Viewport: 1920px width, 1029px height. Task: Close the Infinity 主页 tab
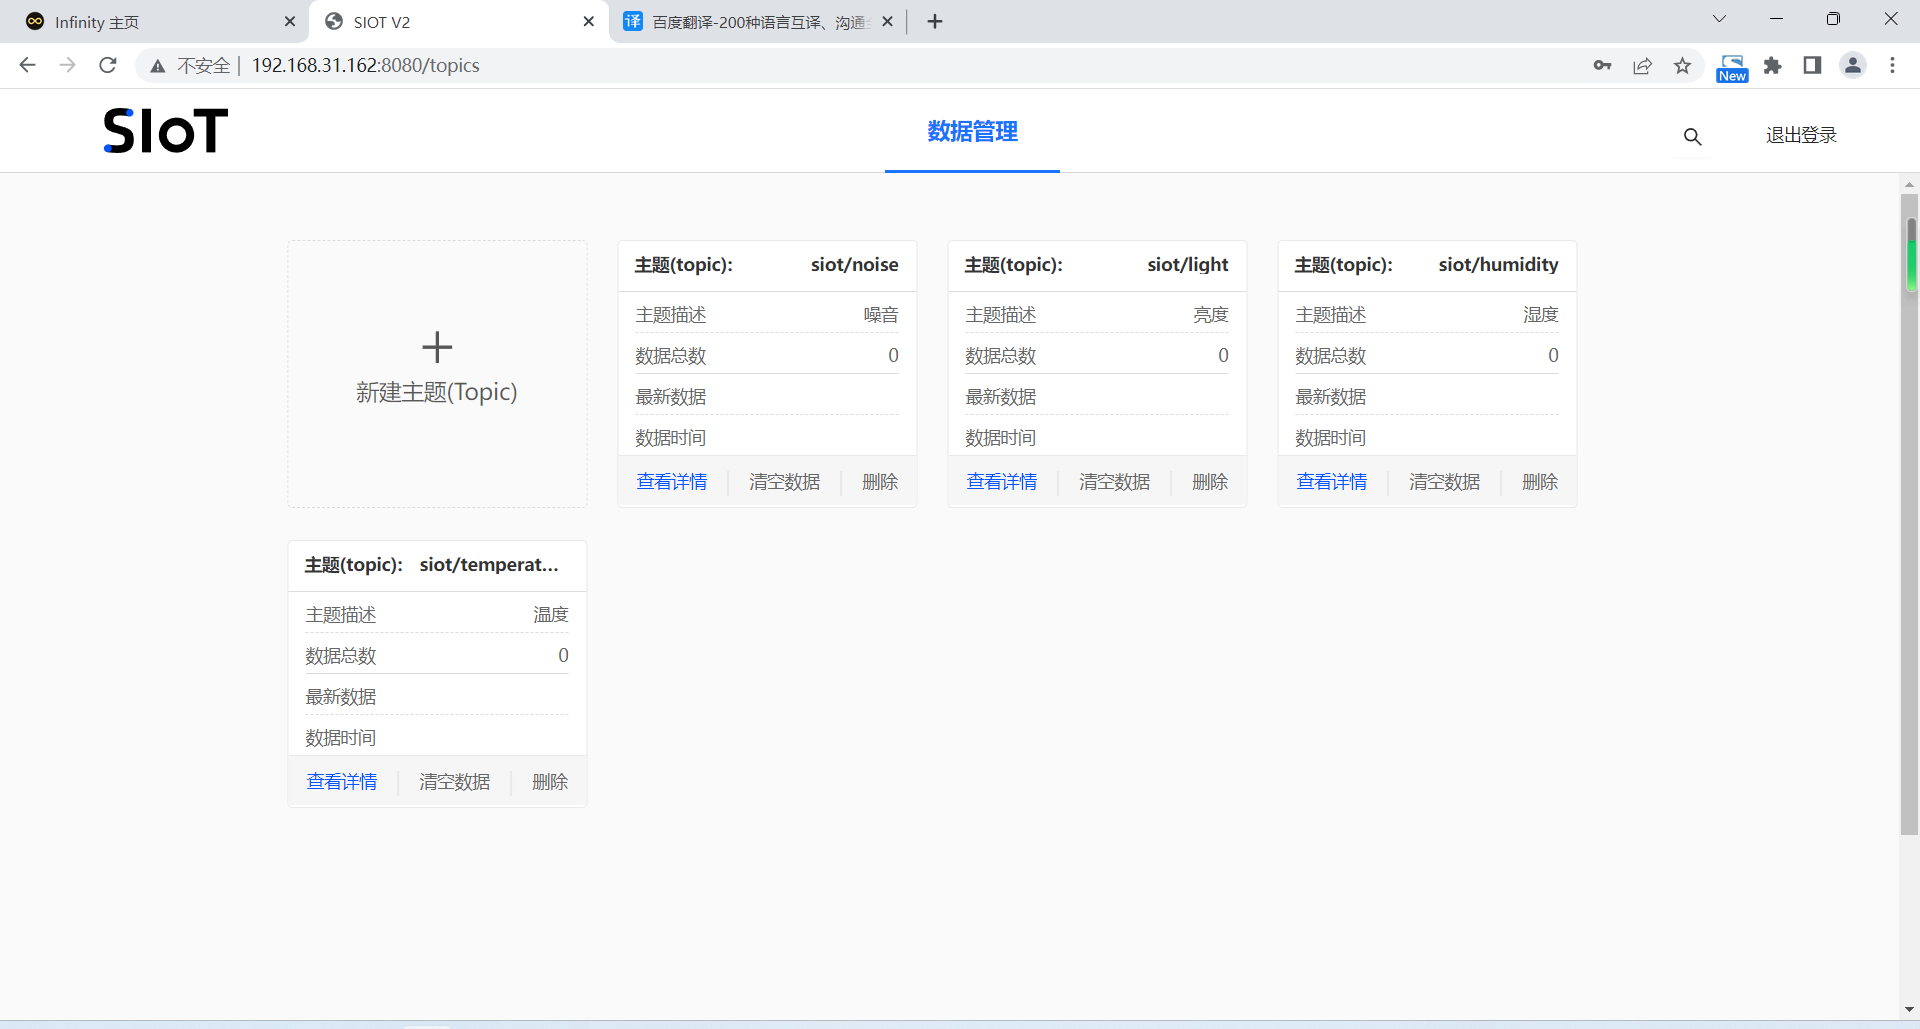[x=290, y=21]
